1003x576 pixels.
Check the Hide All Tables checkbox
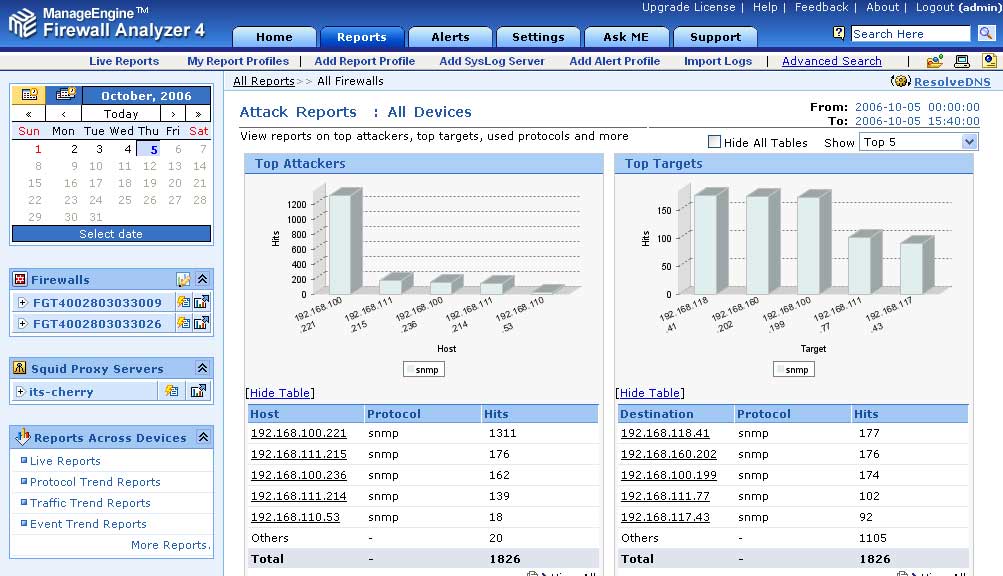714,142
